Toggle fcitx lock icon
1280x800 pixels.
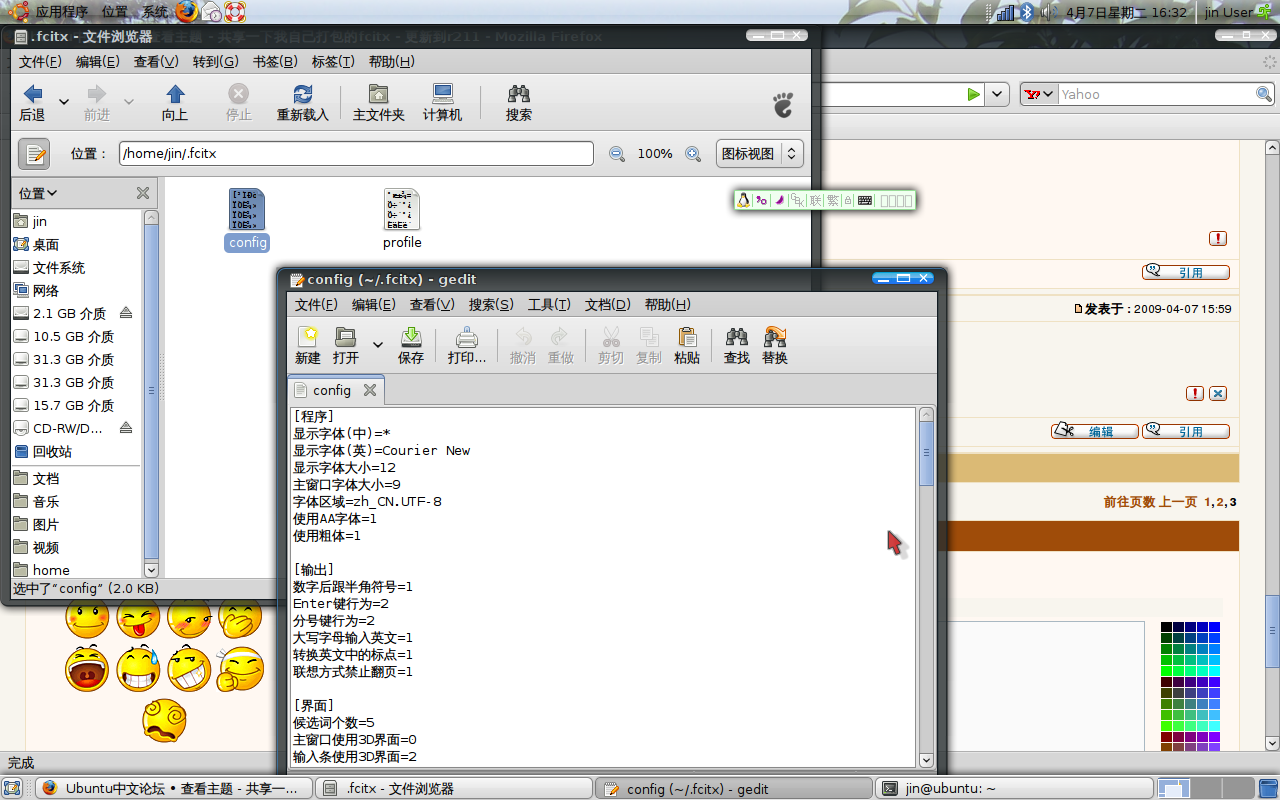point(848,200)
